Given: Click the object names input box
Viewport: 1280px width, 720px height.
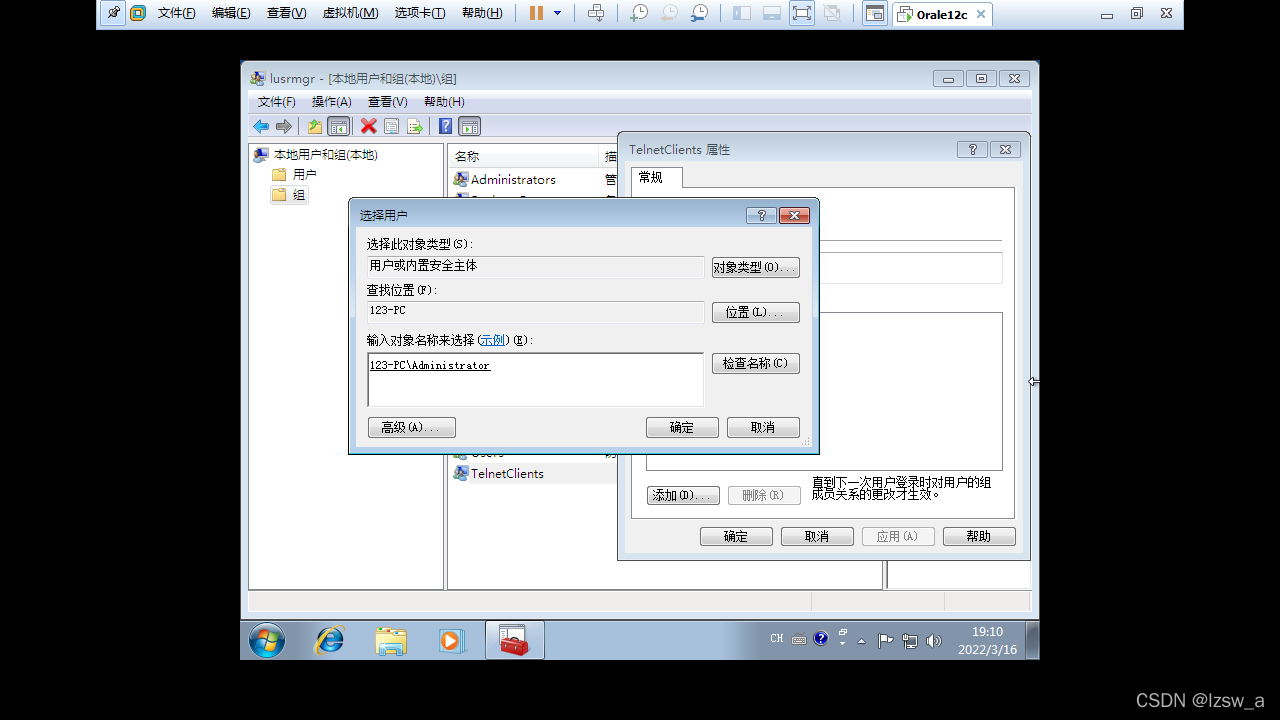Looking at the screenshot, I should (535, 380).
